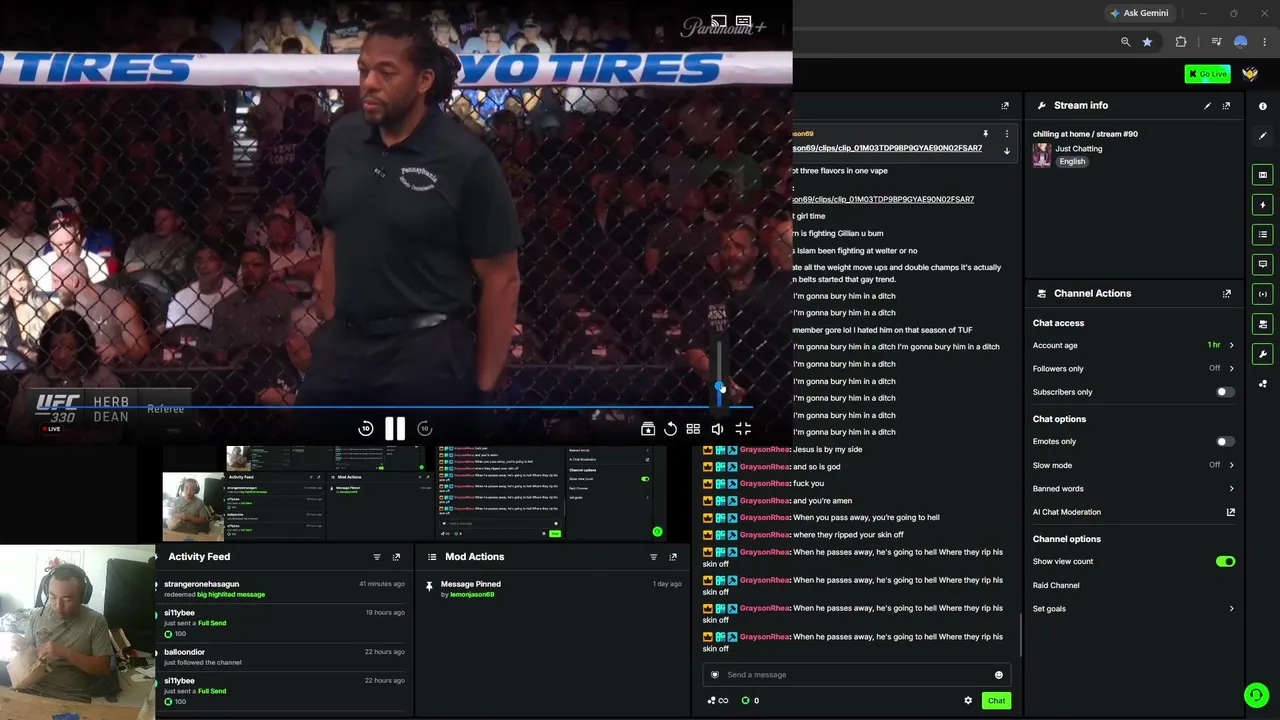Toggle the wrench sidebar icon
Image resolution: width=1280 pixels, height=720 pixels.
(1263, 354)
